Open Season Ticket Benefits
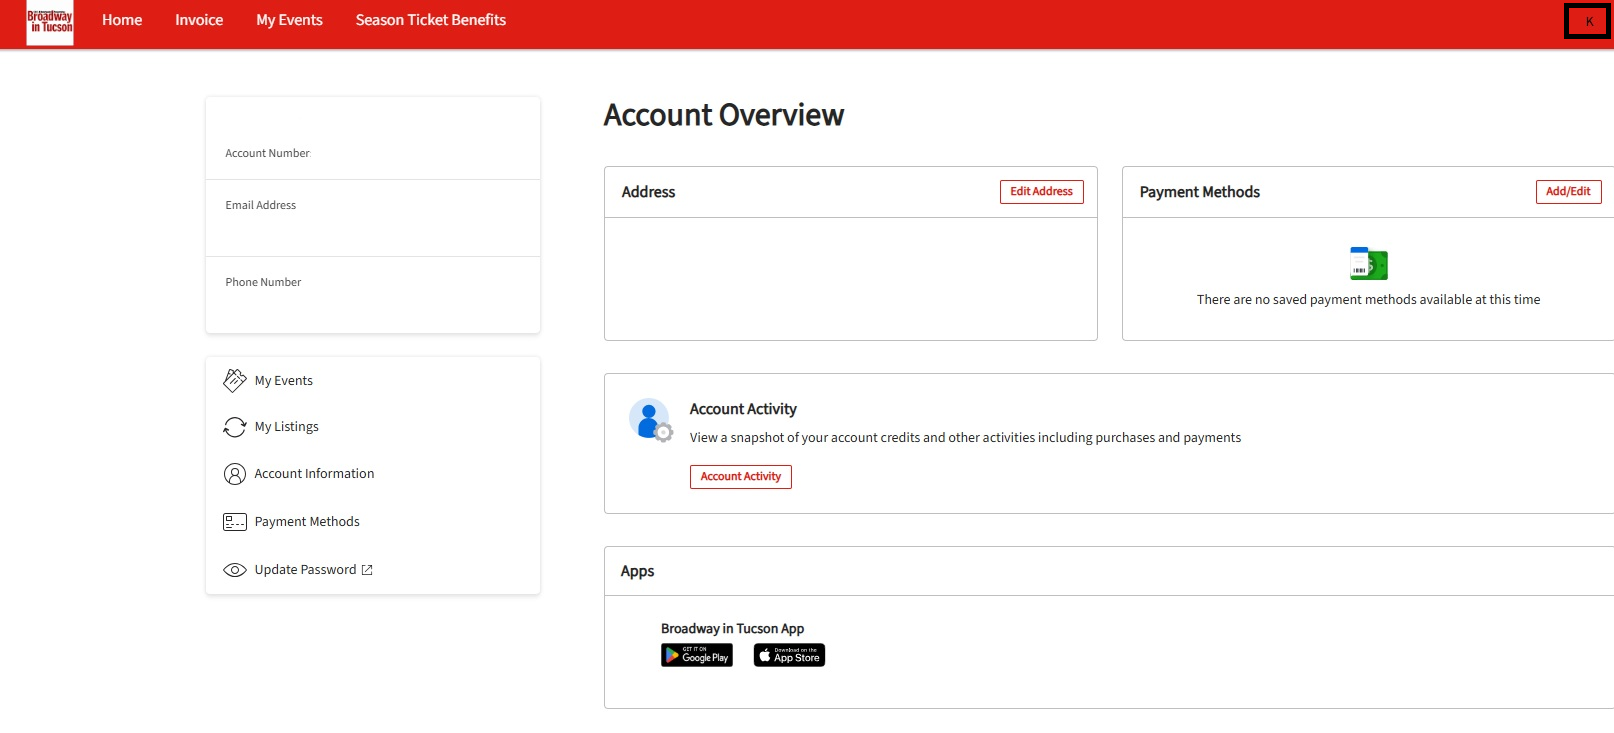This screenshot has width=1614, height=733. coord(431,20)
